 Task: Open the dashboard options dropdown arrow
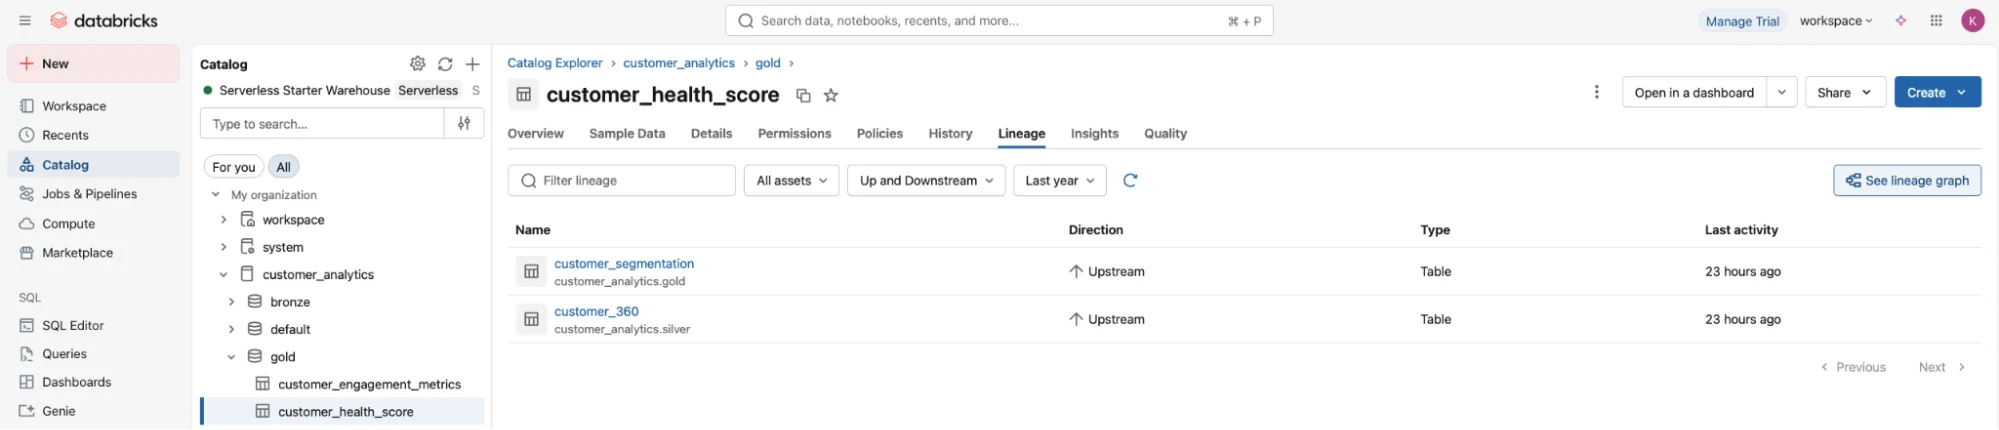[1781, 93]
